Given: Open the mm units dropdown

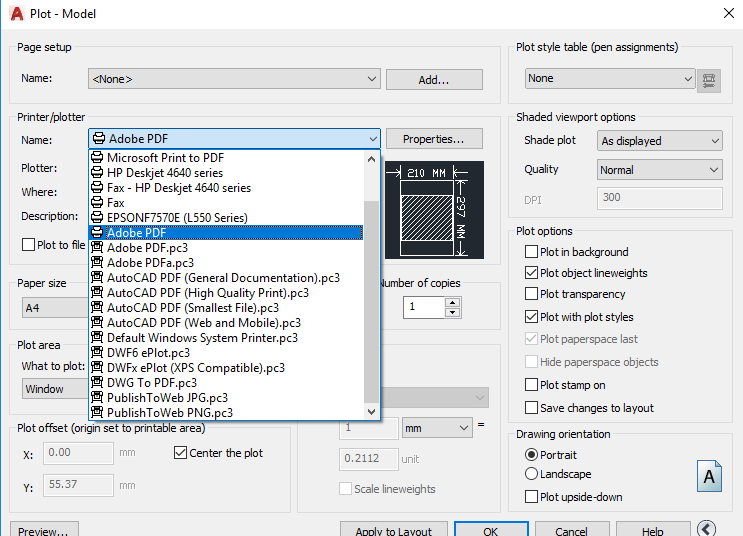Looking at the screenshot, I should tap(437, 428).
